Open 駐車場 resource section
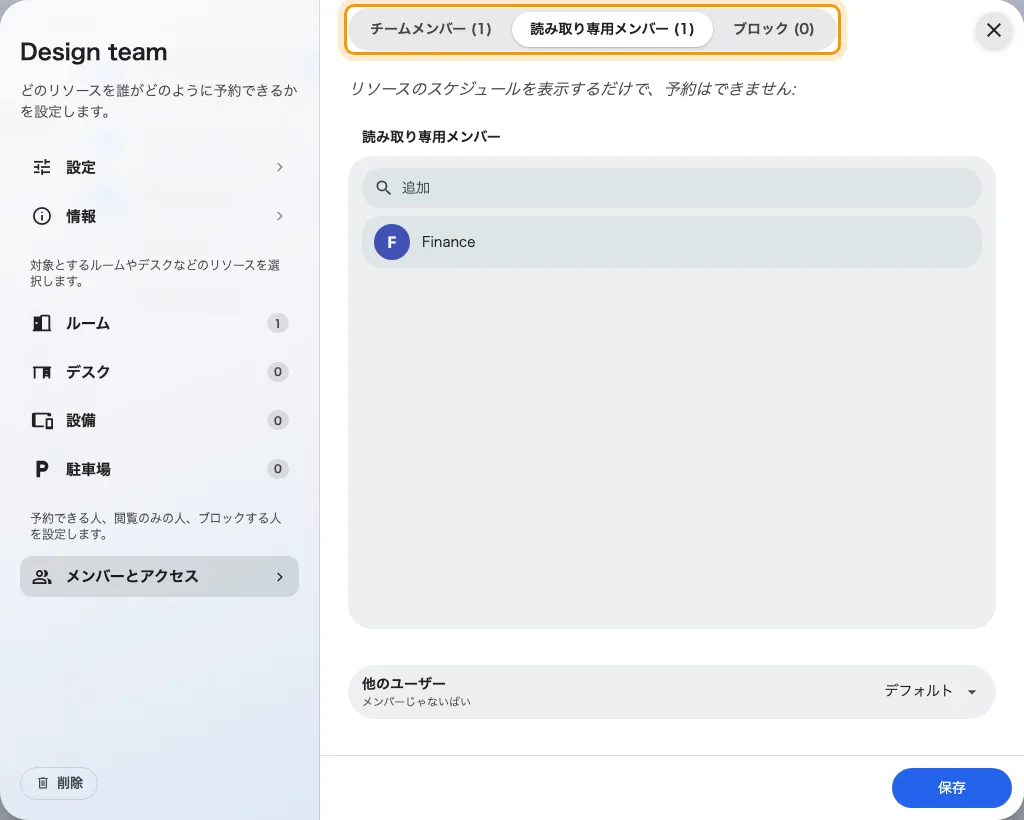Screen dimensions: 1024x820 tap(159, 469)
